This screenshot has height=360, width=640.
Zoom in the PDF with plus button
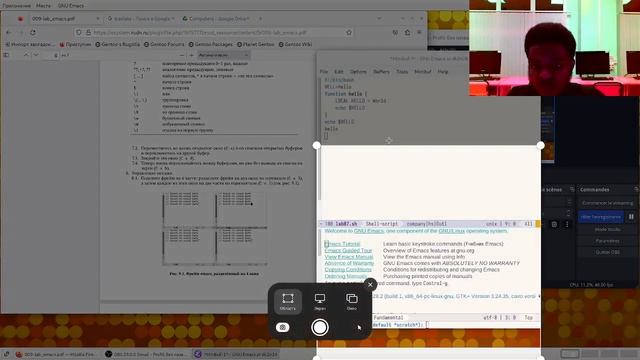click(191, 55)
